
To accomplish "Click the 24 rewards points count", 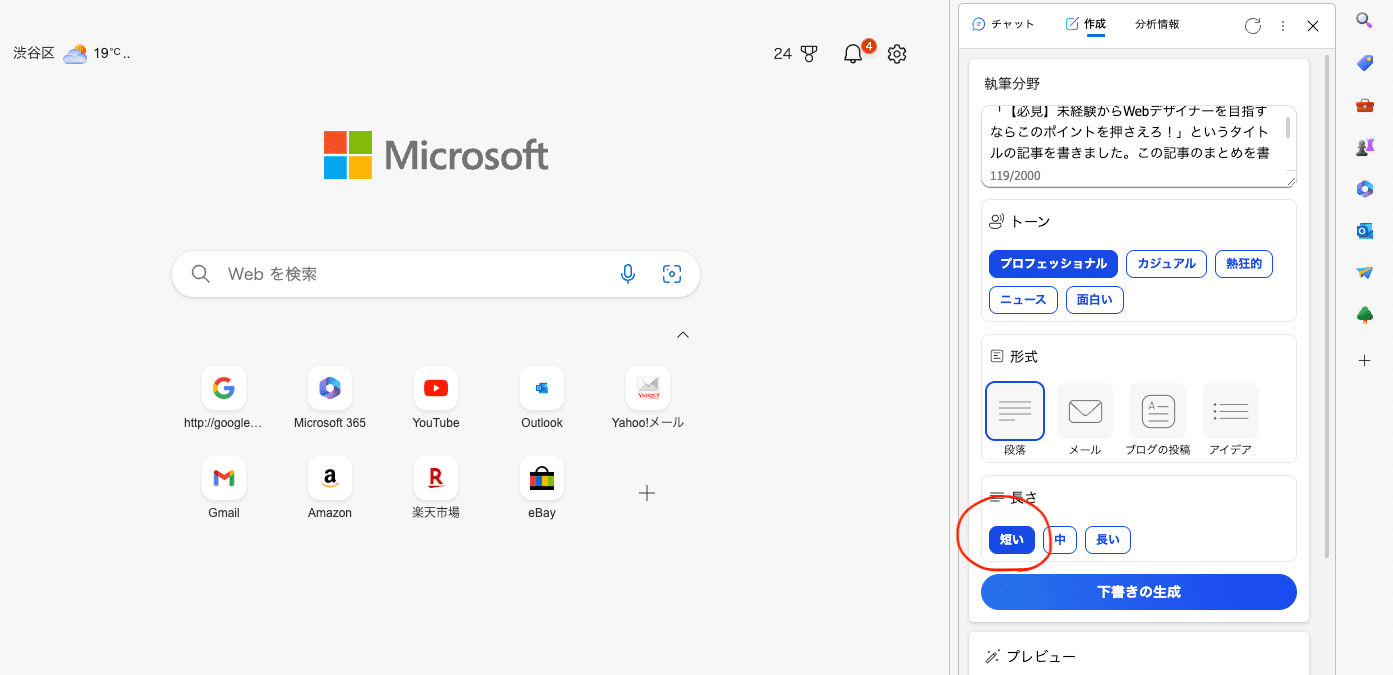I will 783,54.
